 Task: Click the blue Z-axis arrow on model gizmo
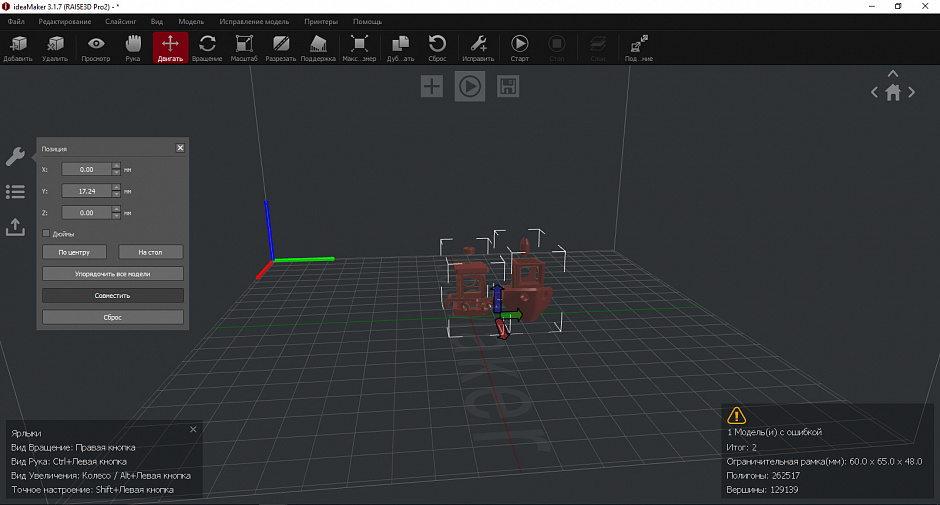(497, 297)
